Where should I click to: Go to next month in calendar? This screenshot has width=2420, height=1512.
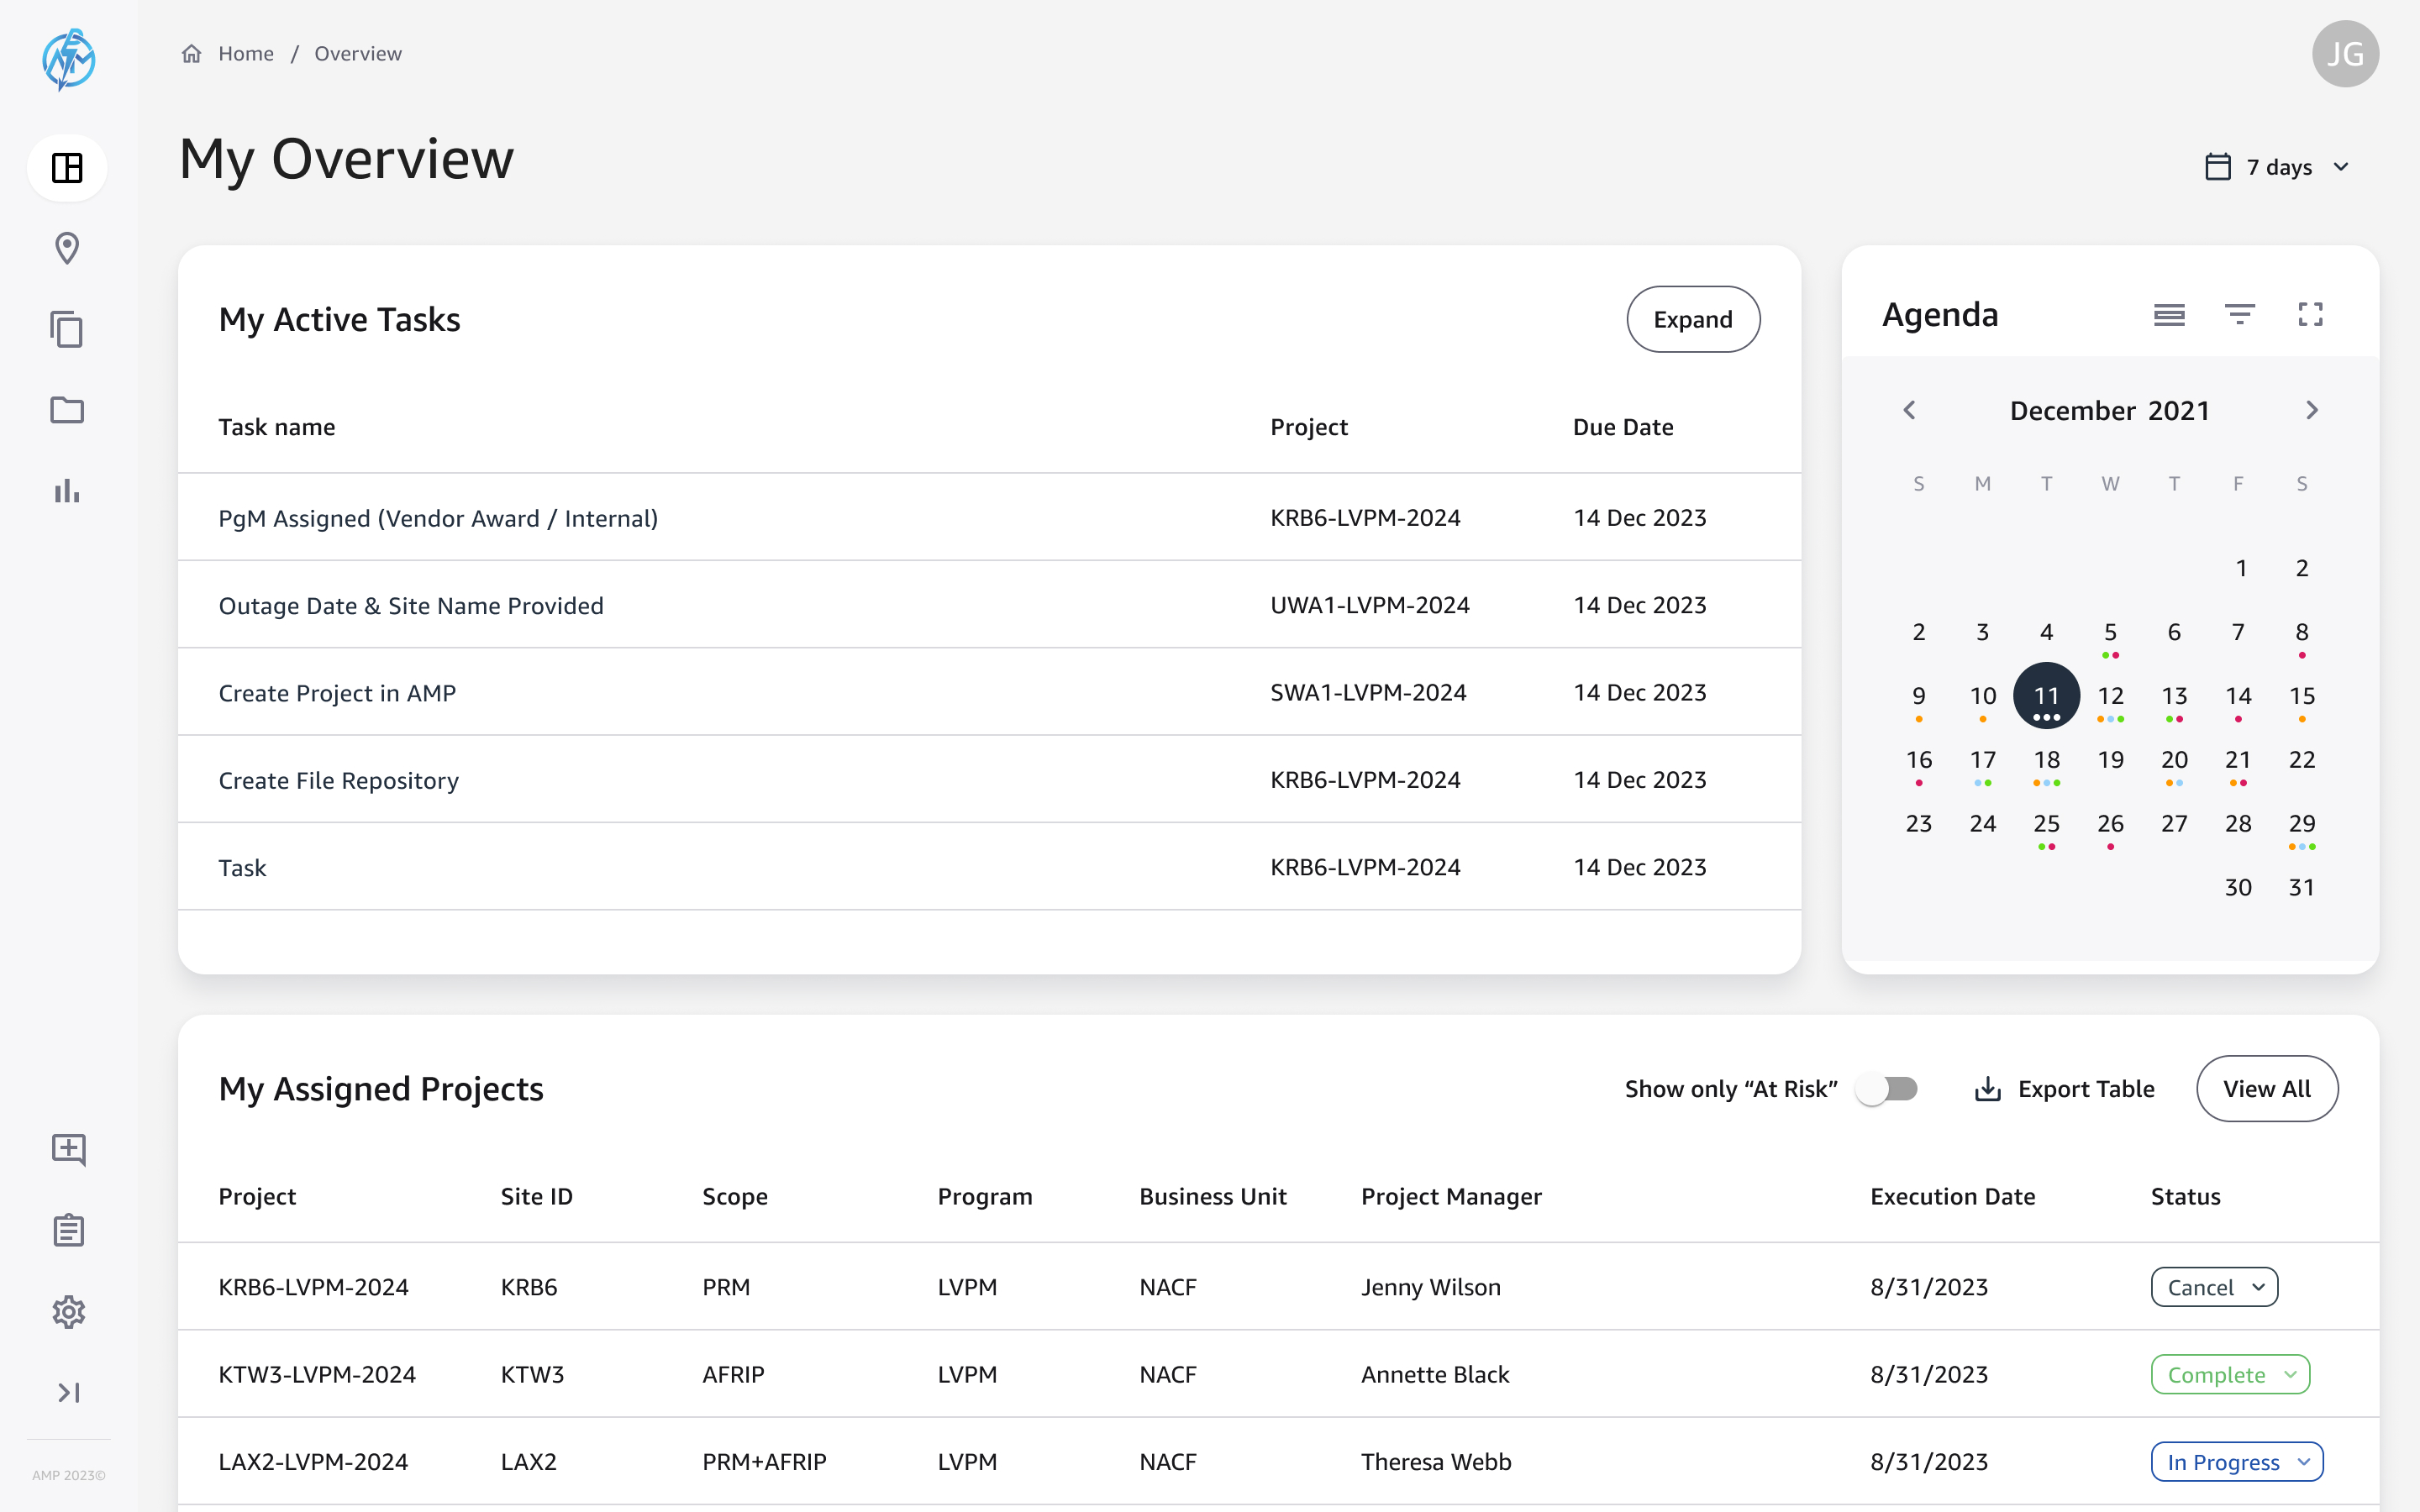(2311, 410)
